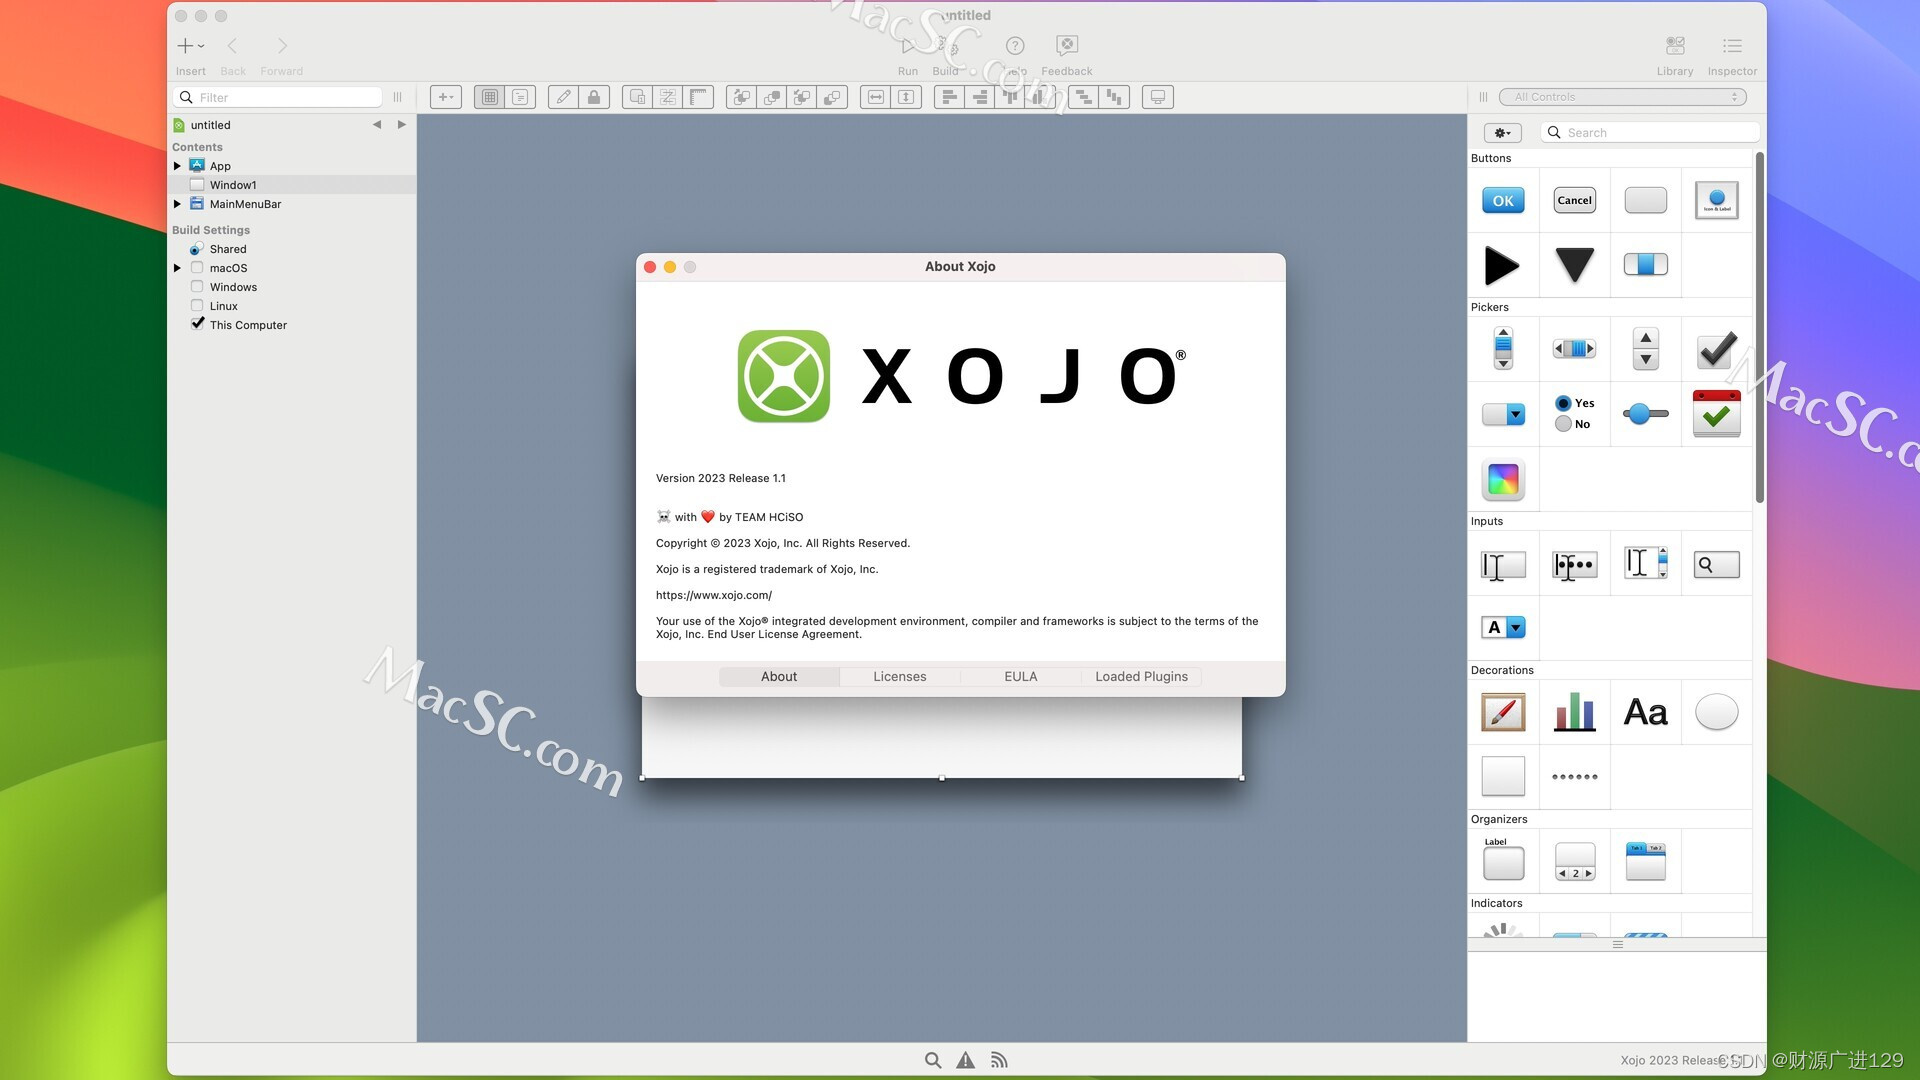Open the Library gear options menu
The width and height of the screenshot is (1920, 1080).
(x=1501, y=132)
